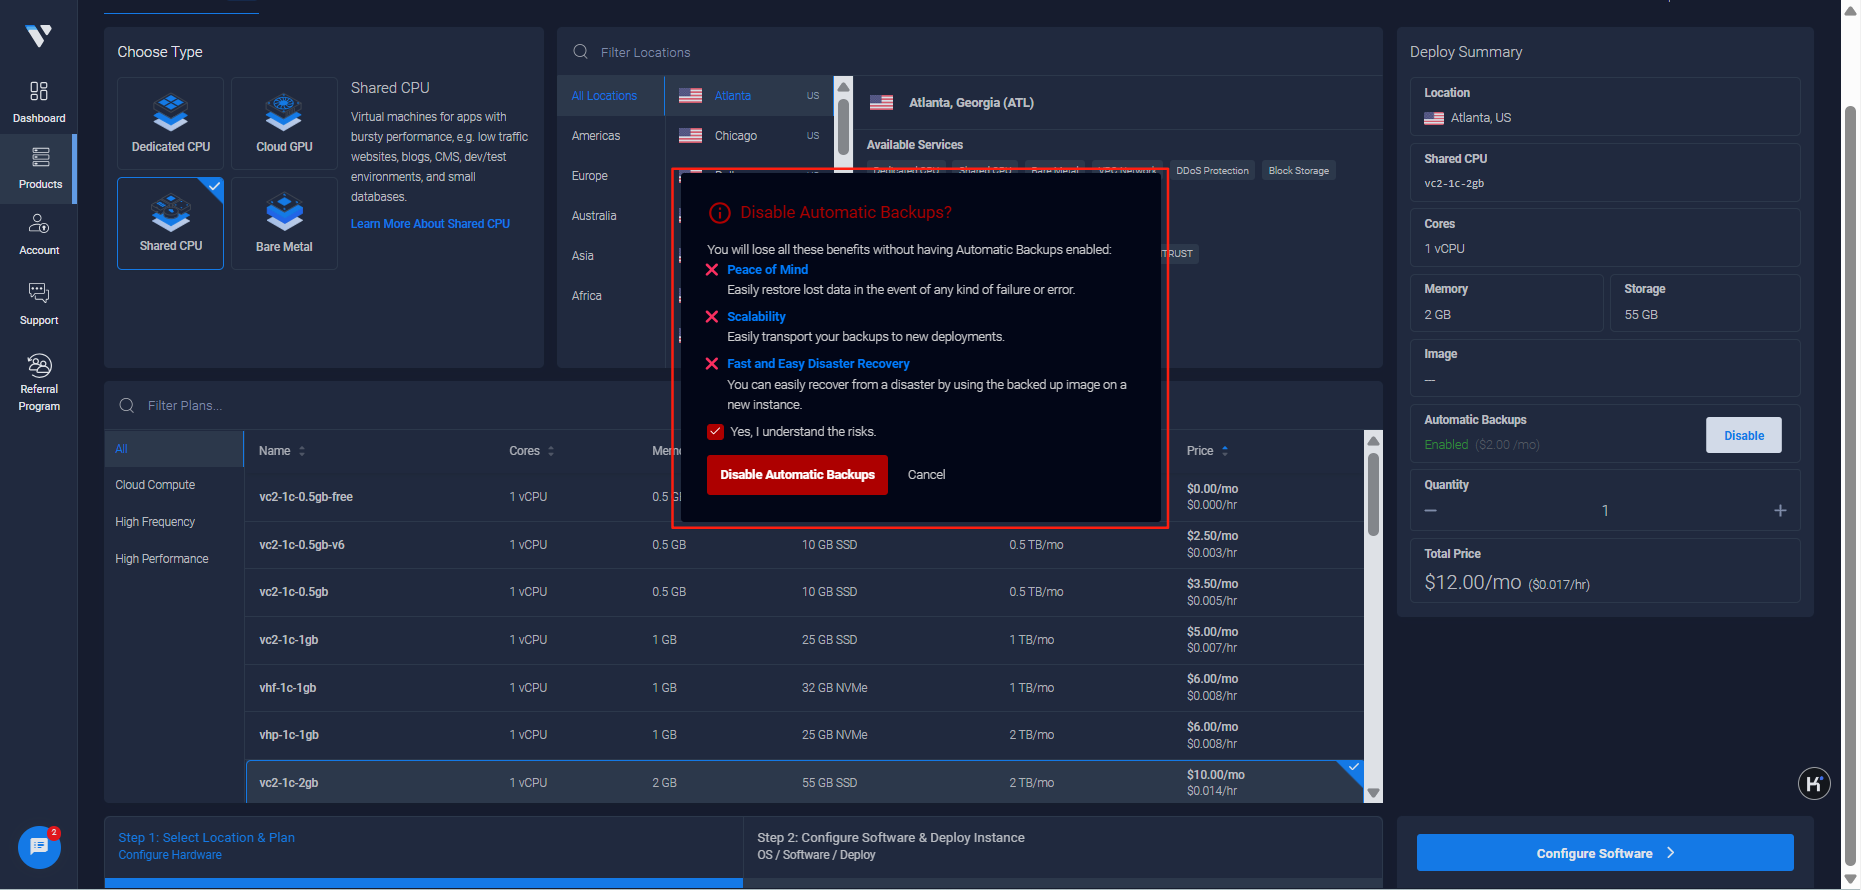Confirm Disable Automatic Backups
Viewport: 1861px width, 890px height.
tap(797, 475)
